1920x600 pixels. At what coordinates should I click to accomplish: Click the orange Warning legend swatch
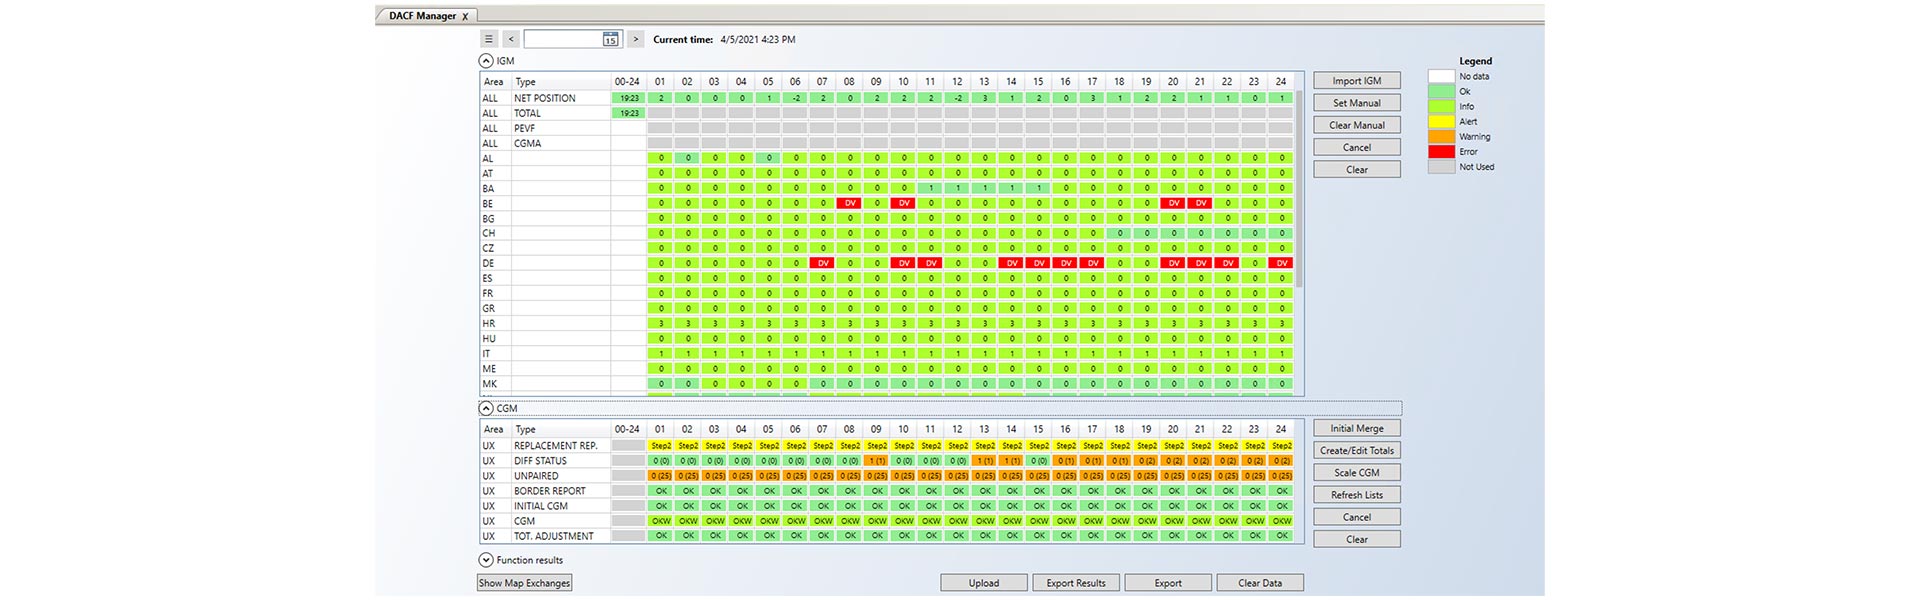coord(1441,137)
